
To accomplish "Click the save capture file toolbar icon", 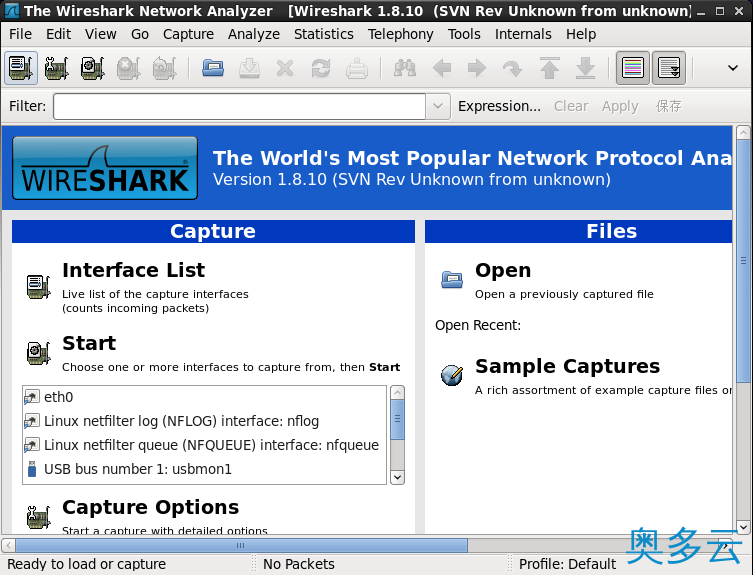I will (249, 68).
